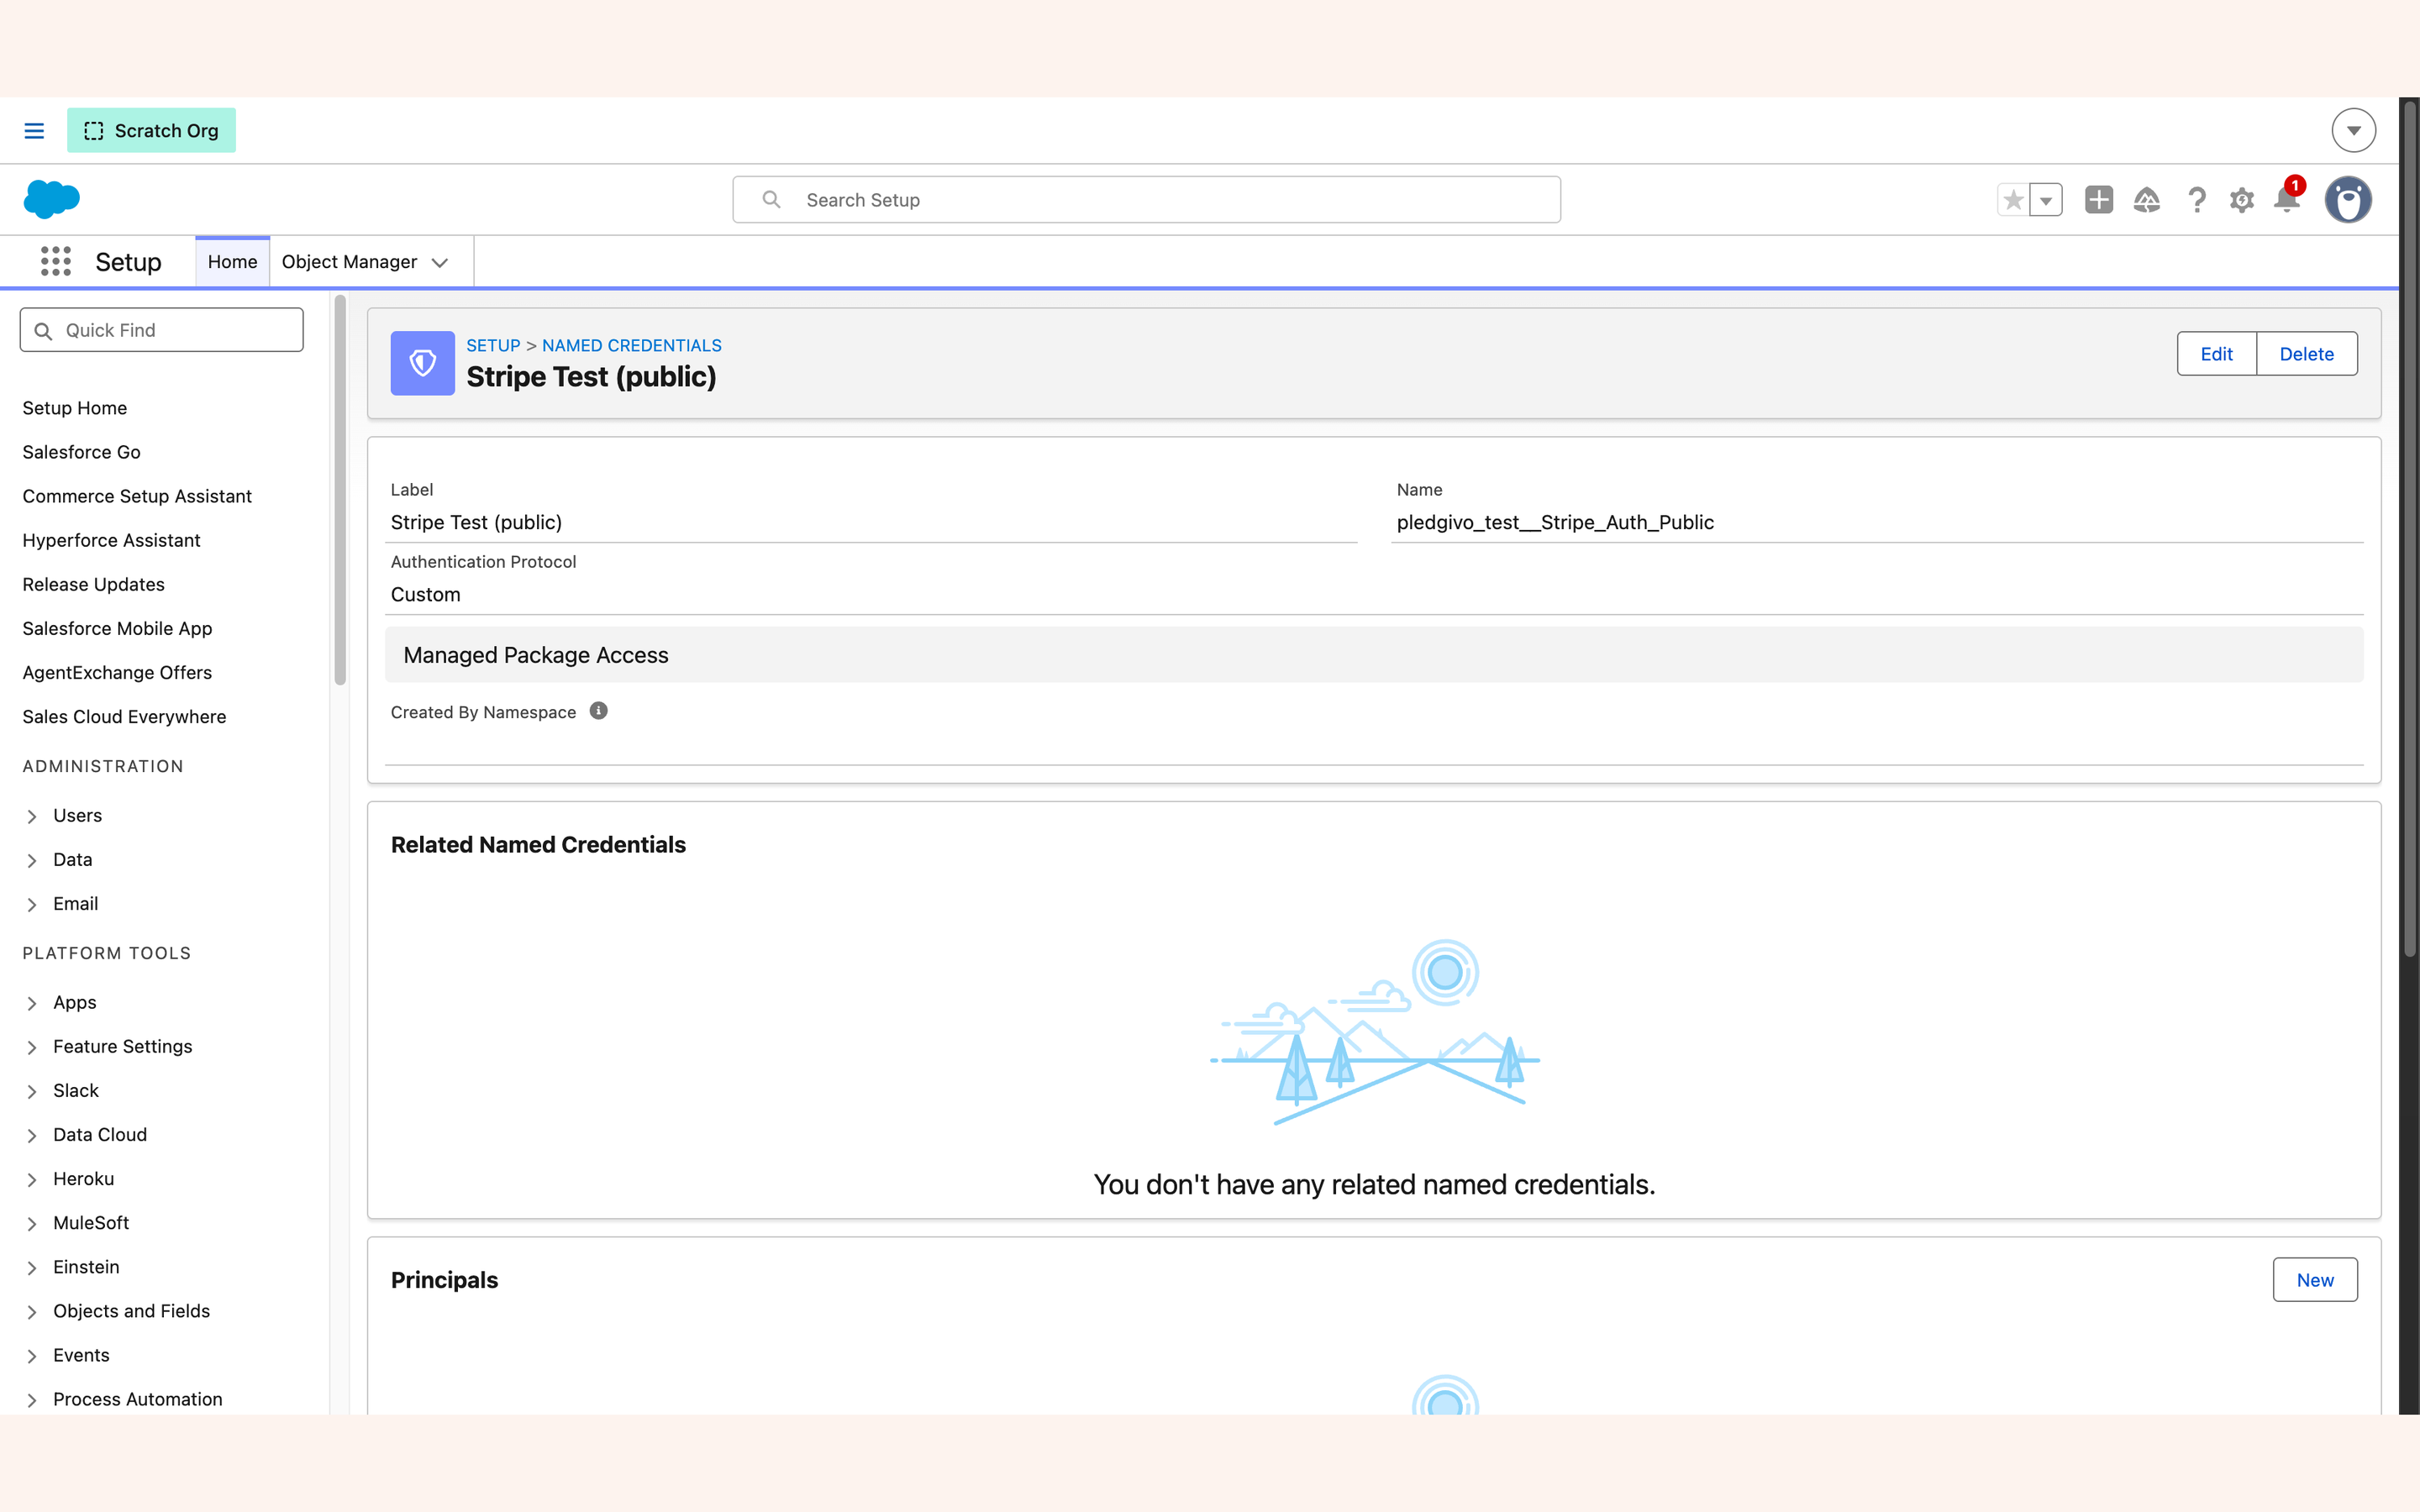Open Sales Cloud Everywhere

coord(125,716)
